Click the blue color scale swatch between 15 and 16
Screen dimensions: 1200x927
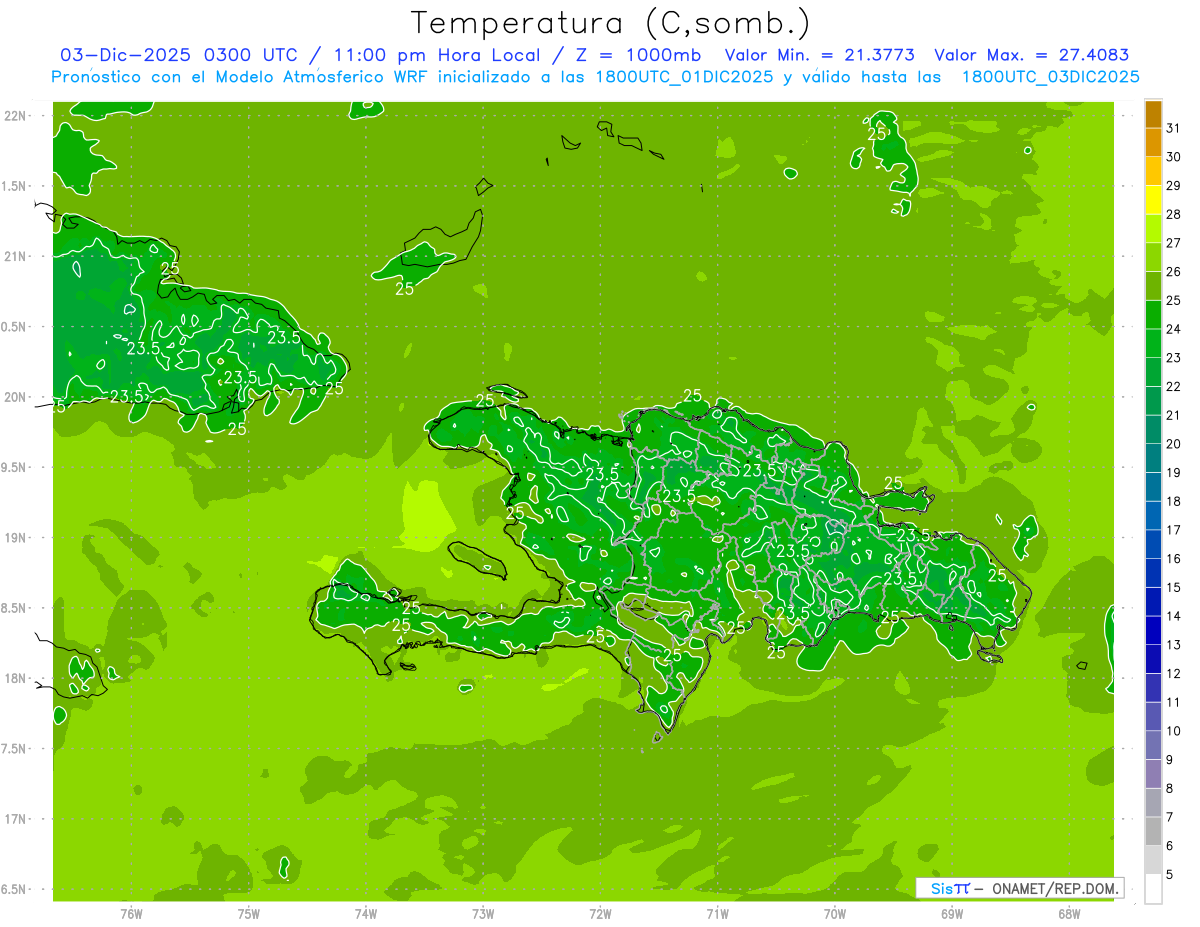tap(1153, 573)
